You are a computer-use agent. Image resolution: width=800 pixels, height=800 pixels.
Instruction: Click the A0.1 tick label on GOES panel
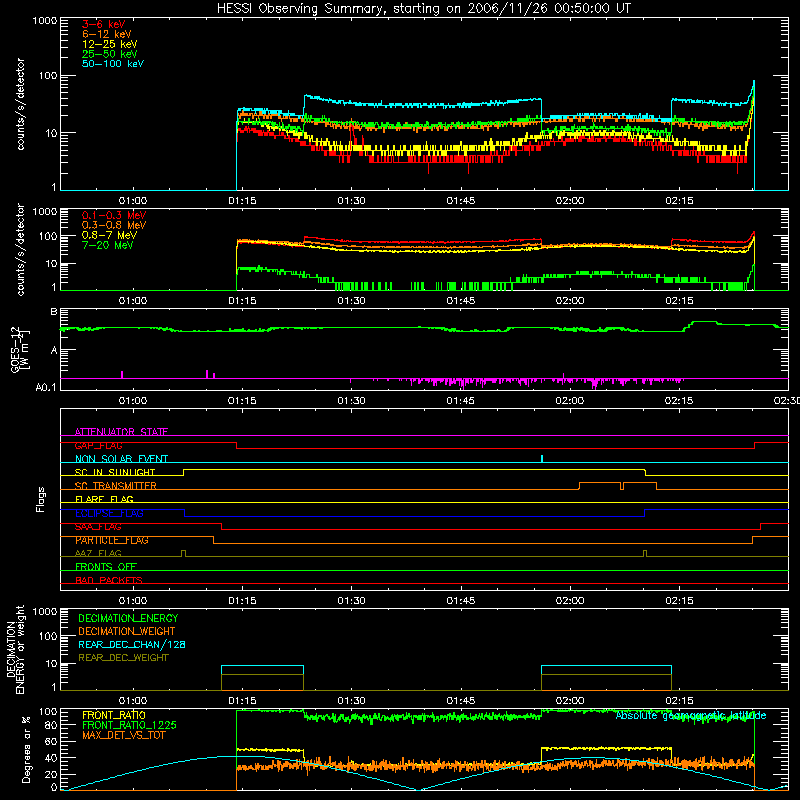coord(46,387)
